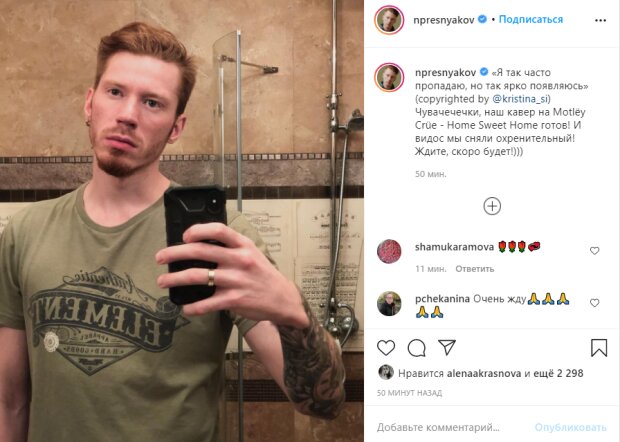Open shamukaramova's profile avatar

(389, 251)
